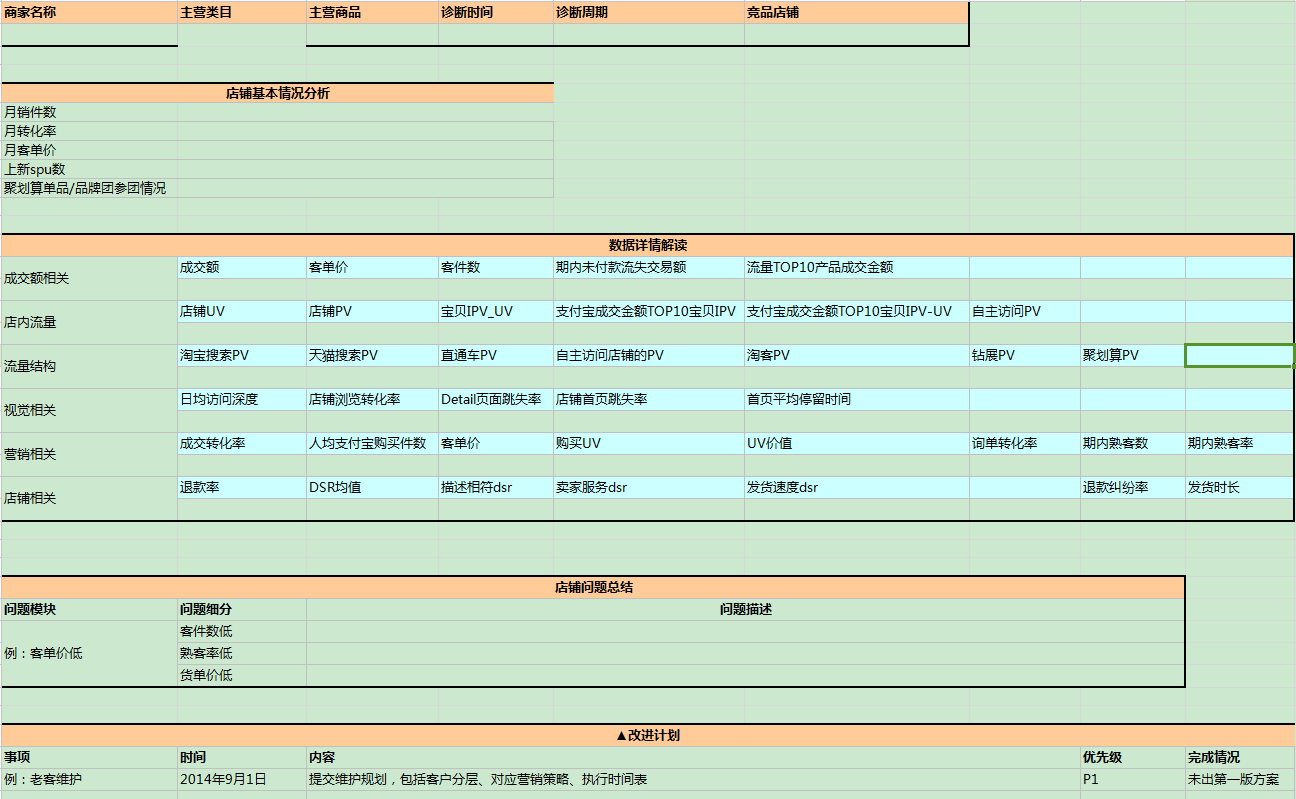Image resolution: width=1296 pixels, height=799 pixels.
Task: Select the 数据详情解读 section title
Action: [648, 245]
